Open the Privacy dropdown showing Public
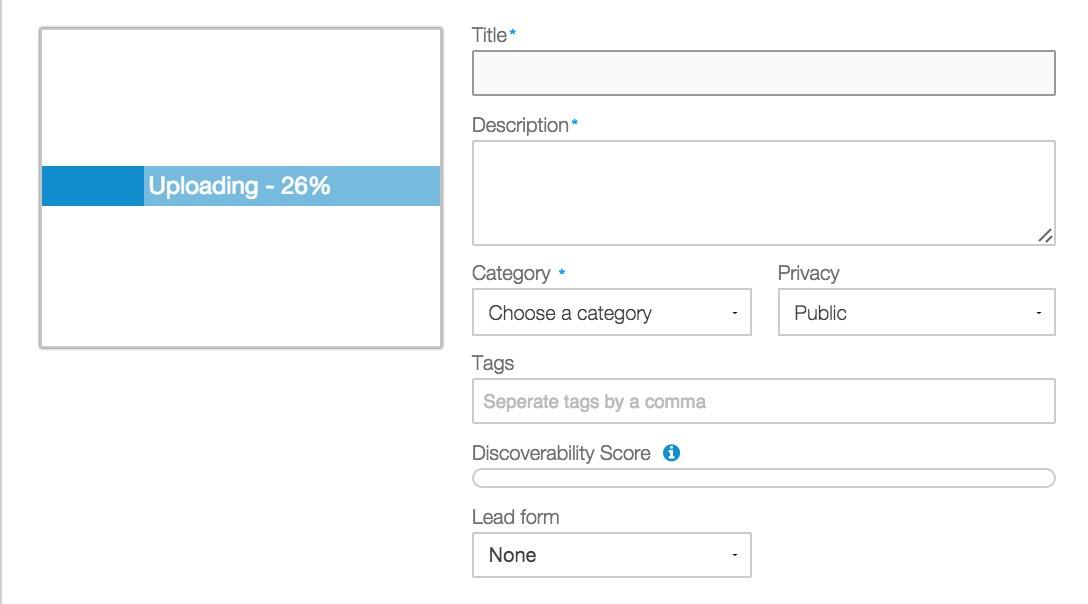Image resolution: width=1088 pixels, height=604 pixels. tap(917, 312)
